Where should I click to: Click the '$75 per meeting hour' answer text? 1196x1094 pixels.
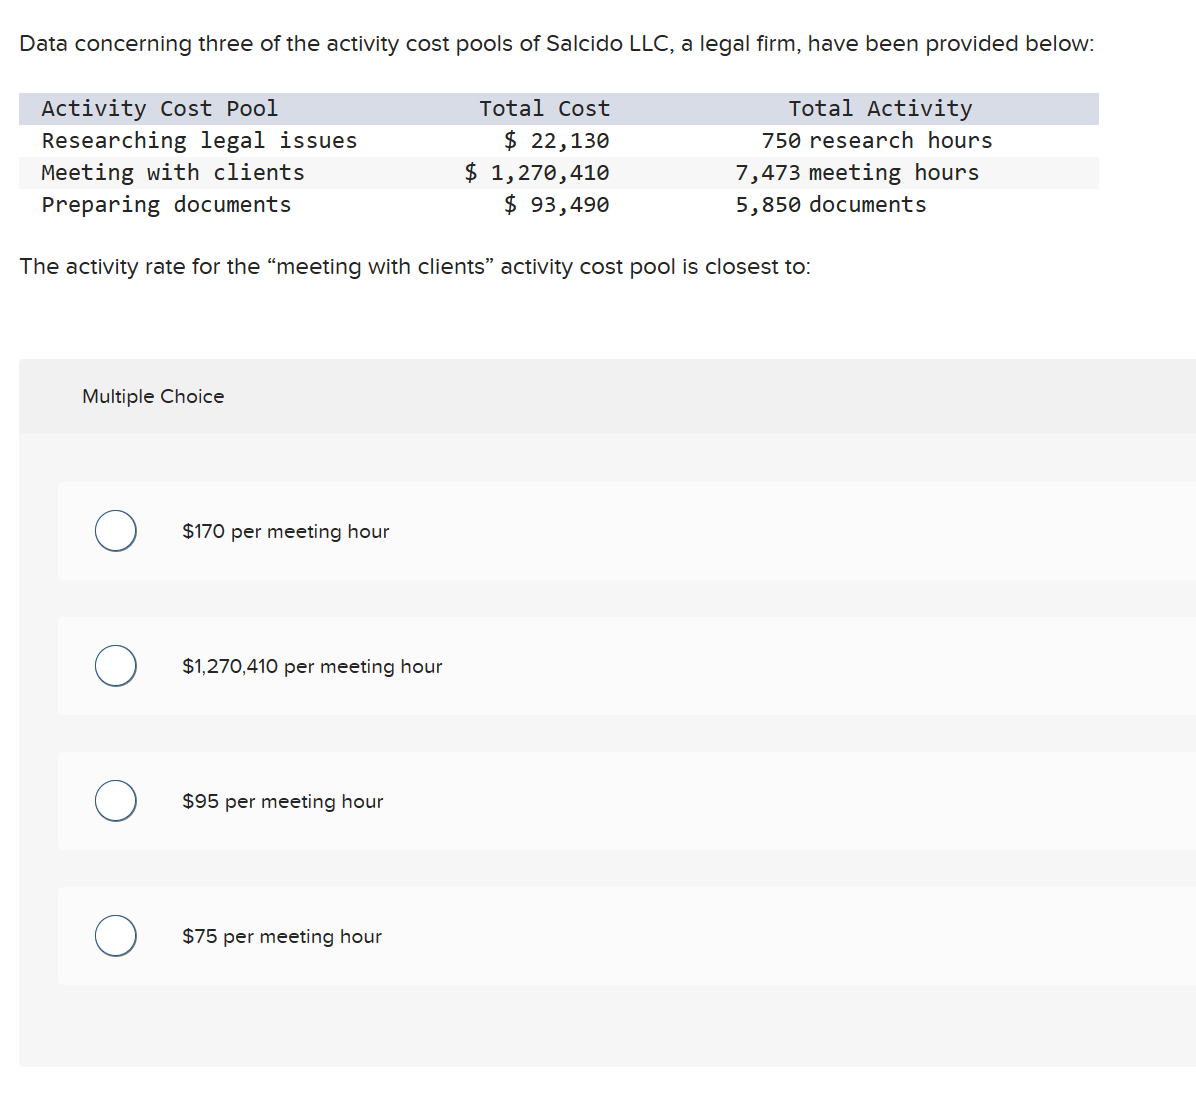click(281, 937)
